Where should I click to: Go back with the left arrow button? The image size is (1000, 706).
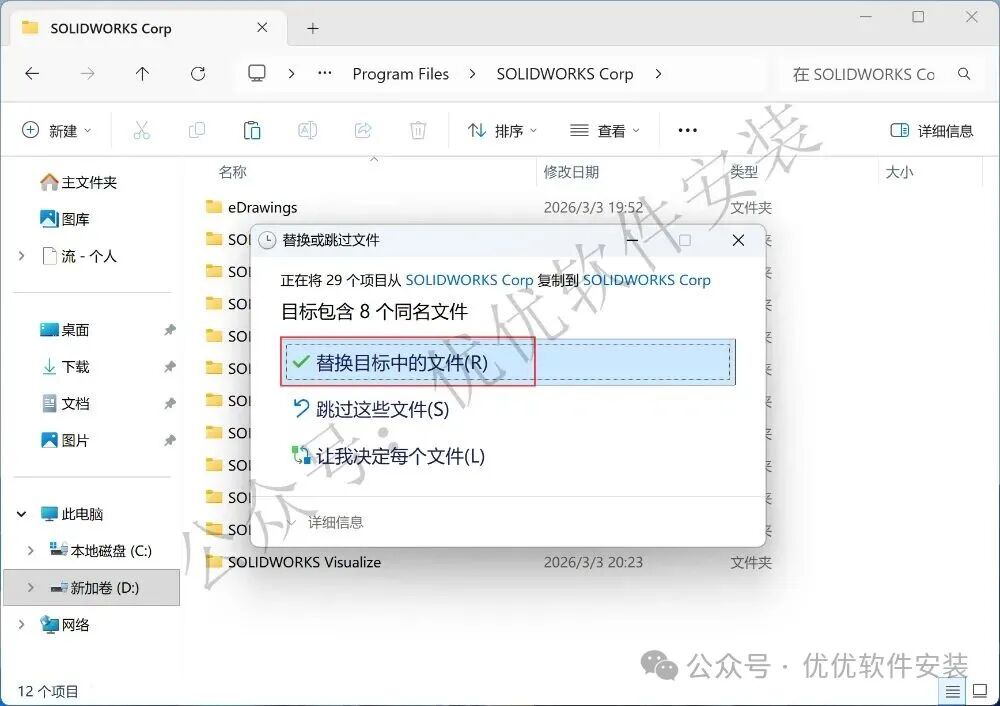(32, 74)
